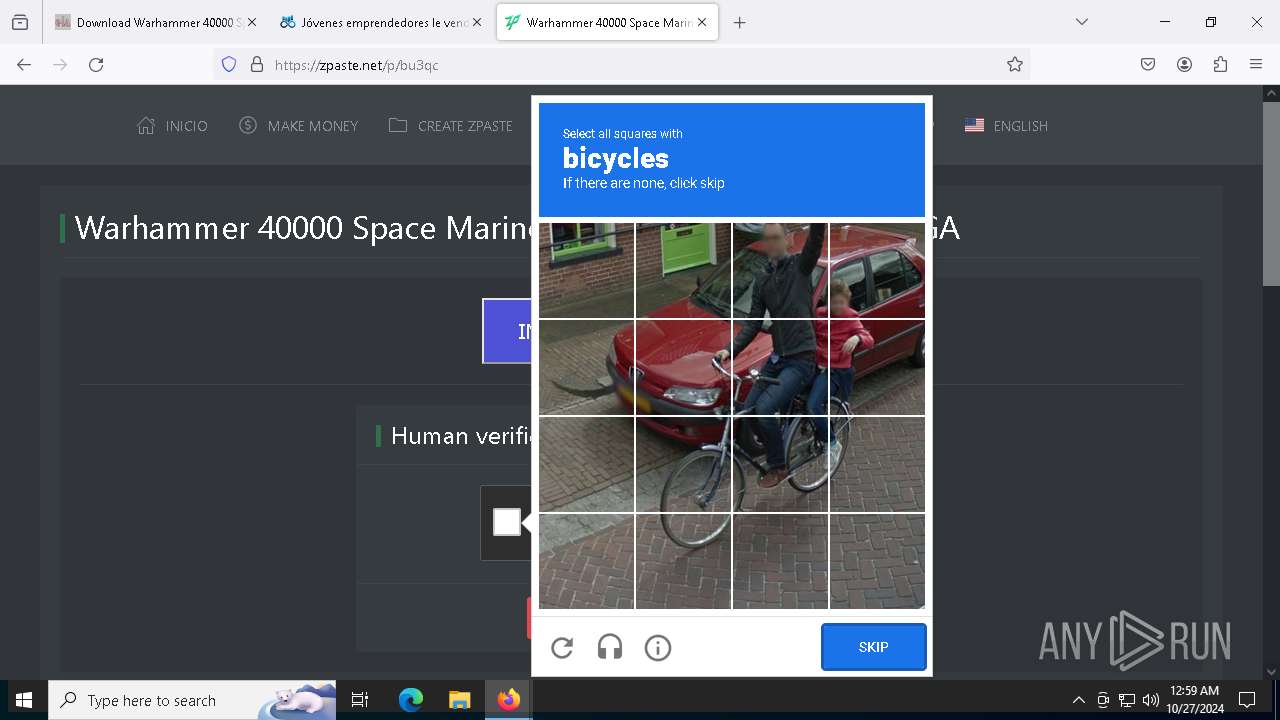
Task: Reload the current browser page
Action: pos(96,64)
